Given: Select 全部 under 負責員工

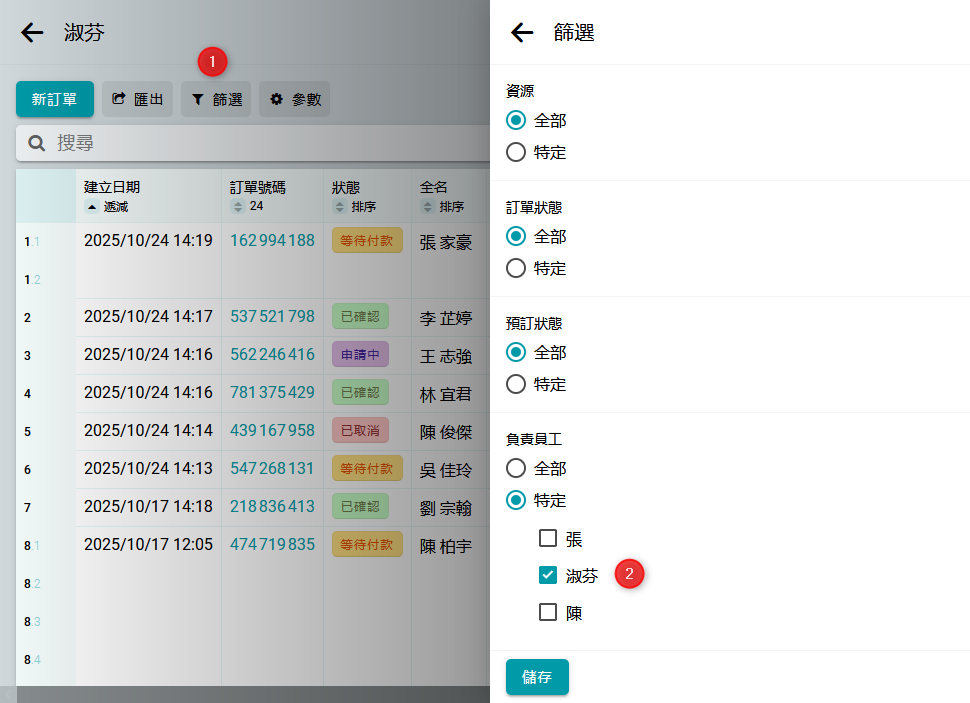Looking at the screenshot, I should pyautogui.click(x=516, y=468).
